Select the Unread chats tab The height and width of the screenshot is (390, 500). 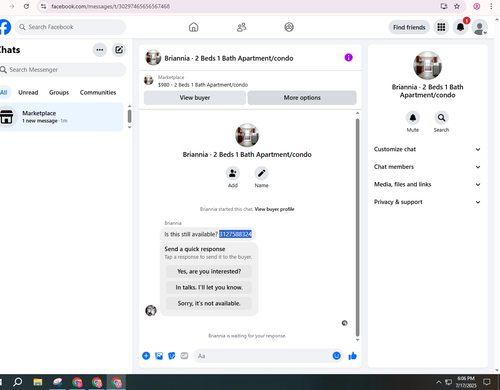[28, 92]
